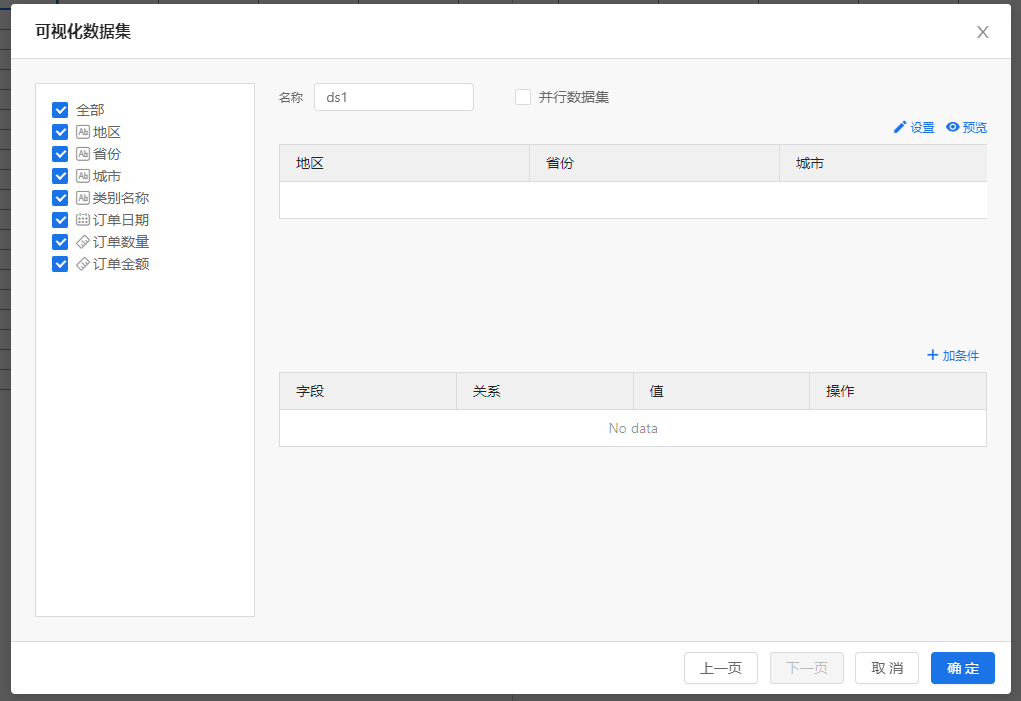Cancel the dialog with 取消
Viewport: 1021px width, 701px height.
pos(887,668)
